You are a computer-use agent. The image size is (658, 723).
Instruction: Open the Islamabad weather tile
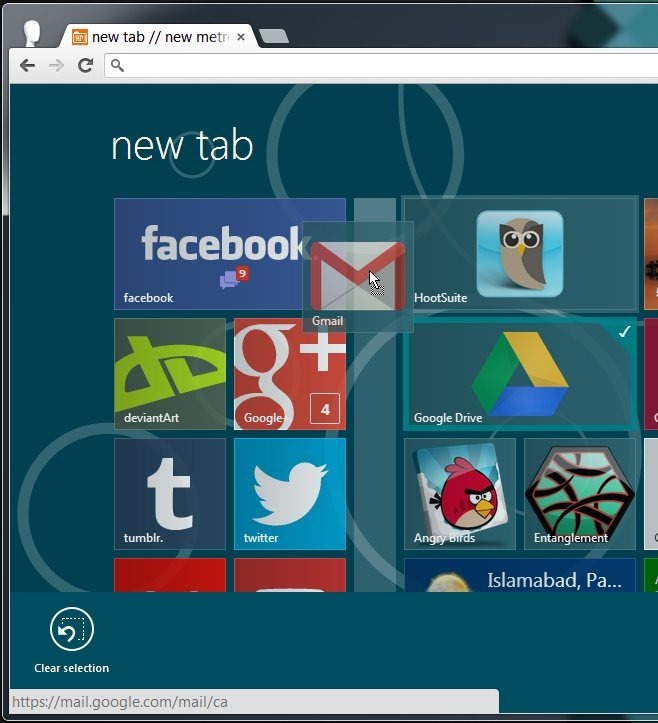point(520,575)
